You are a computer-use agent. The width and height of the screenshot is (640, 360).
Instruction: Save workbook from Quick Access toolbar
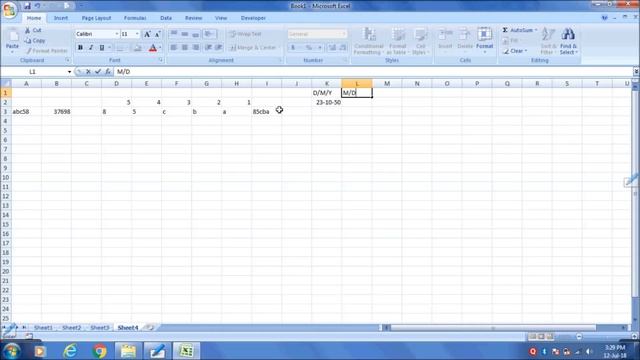(x=27, y=6)
